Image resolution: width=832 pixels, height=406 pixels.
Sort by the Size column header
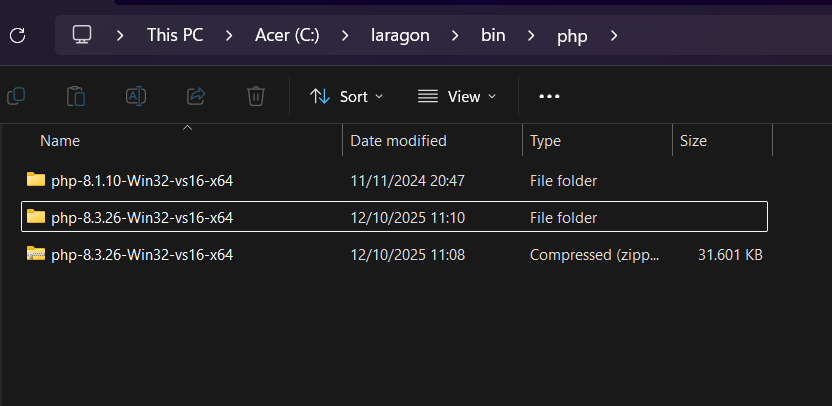[693, 141]
